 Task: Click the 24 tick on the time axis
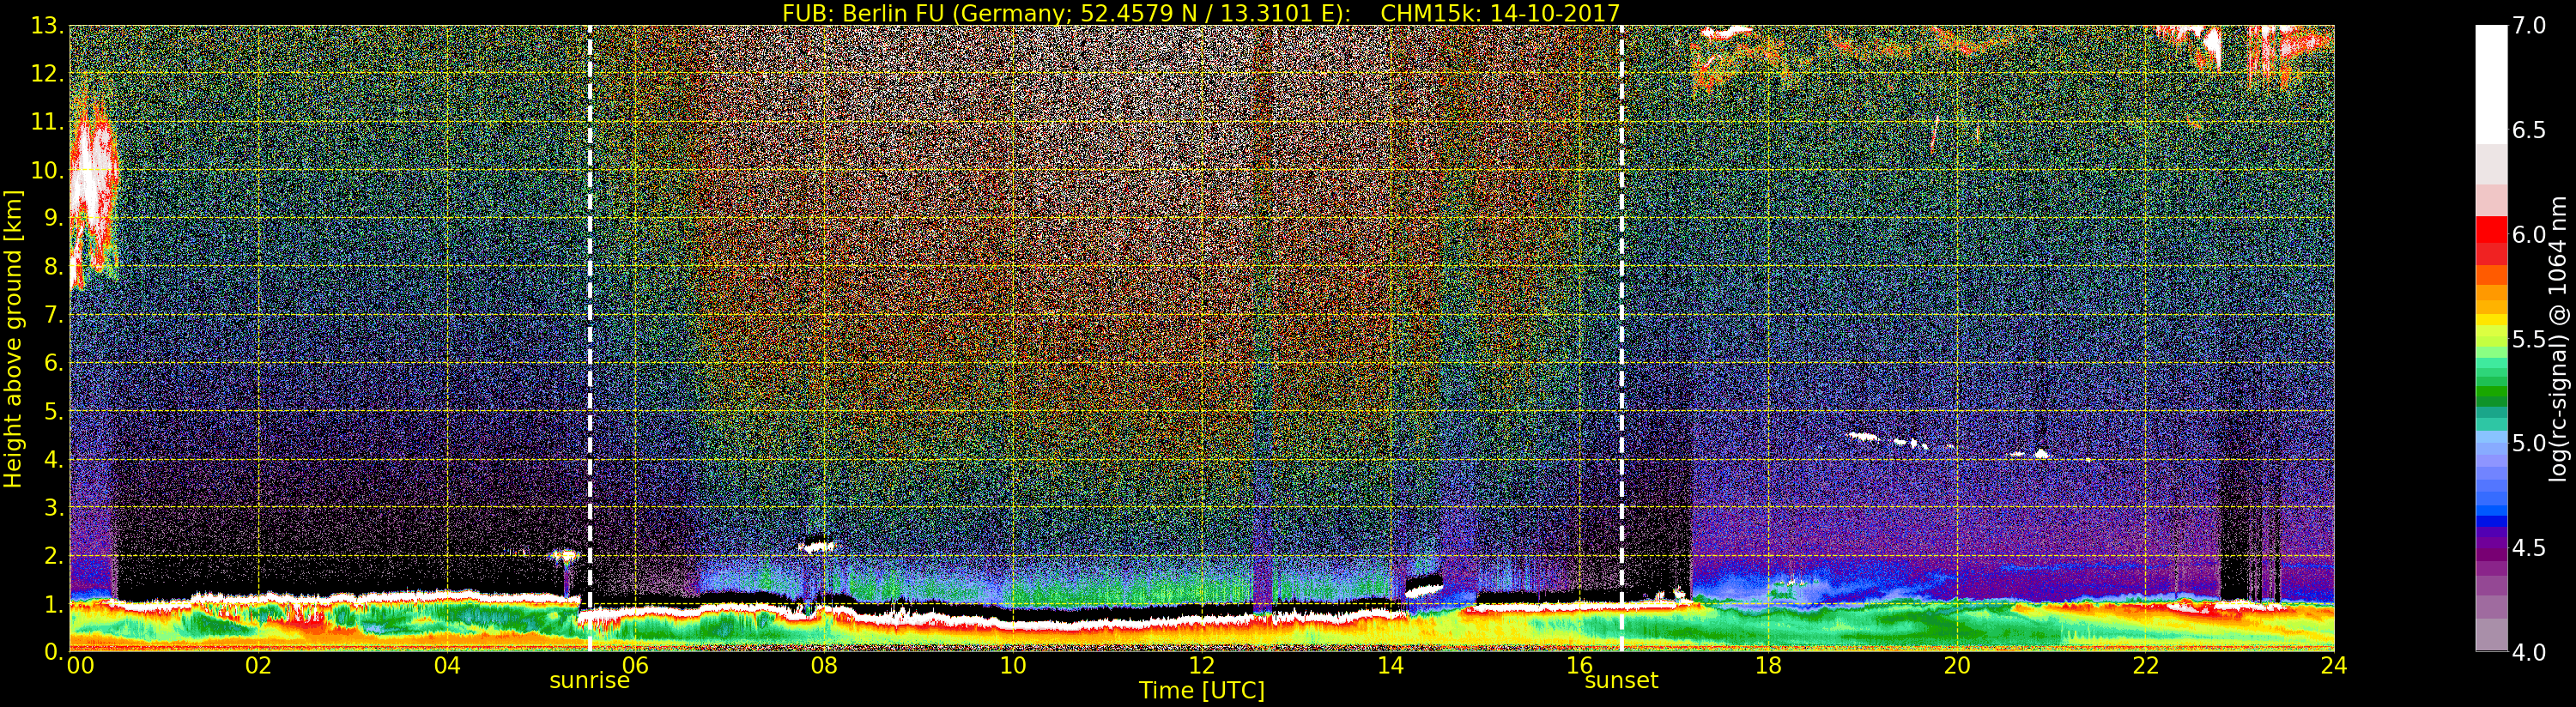click(2333, 666)
